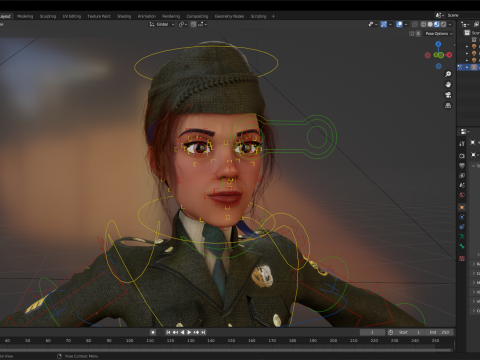Open the Render properties tab icon

462,156
